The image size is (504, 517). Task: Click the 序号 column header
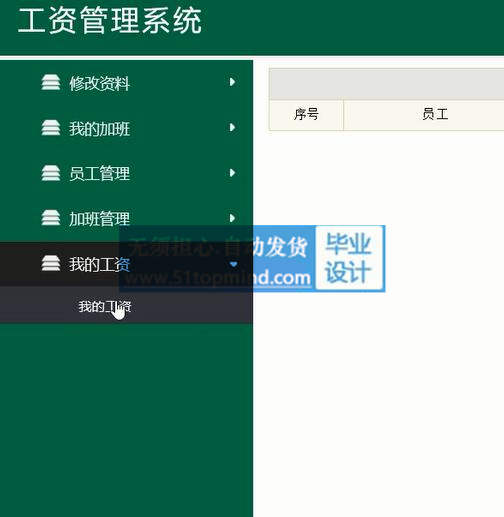pos(306,114)
